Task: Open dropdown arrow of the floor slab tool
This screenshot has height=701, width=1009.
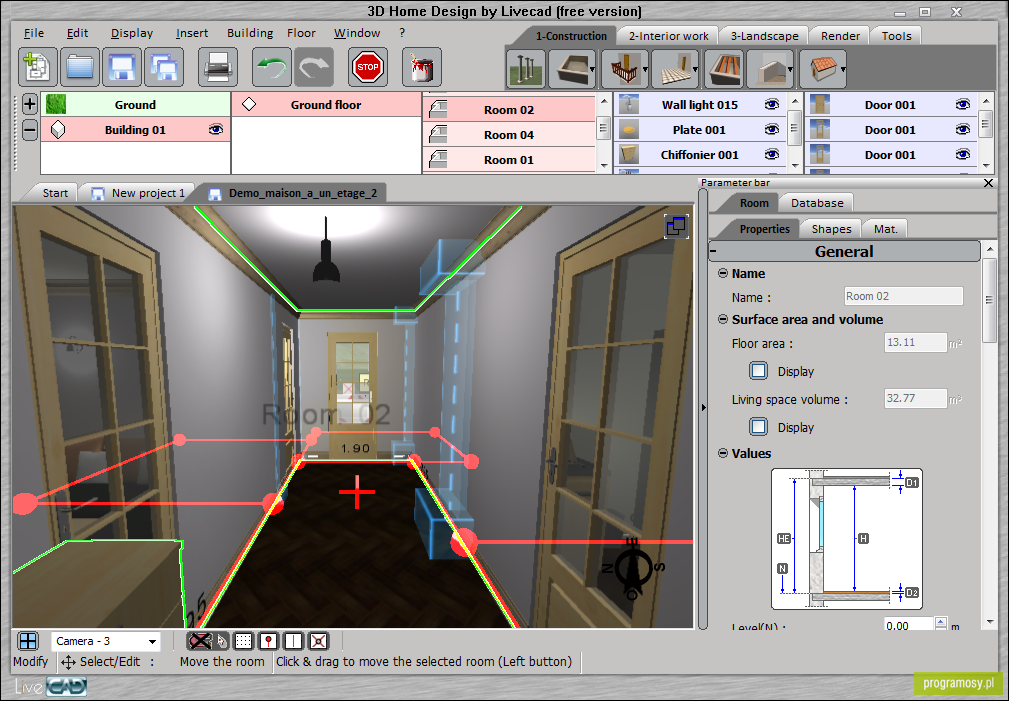Action: [x=696, y=70]
